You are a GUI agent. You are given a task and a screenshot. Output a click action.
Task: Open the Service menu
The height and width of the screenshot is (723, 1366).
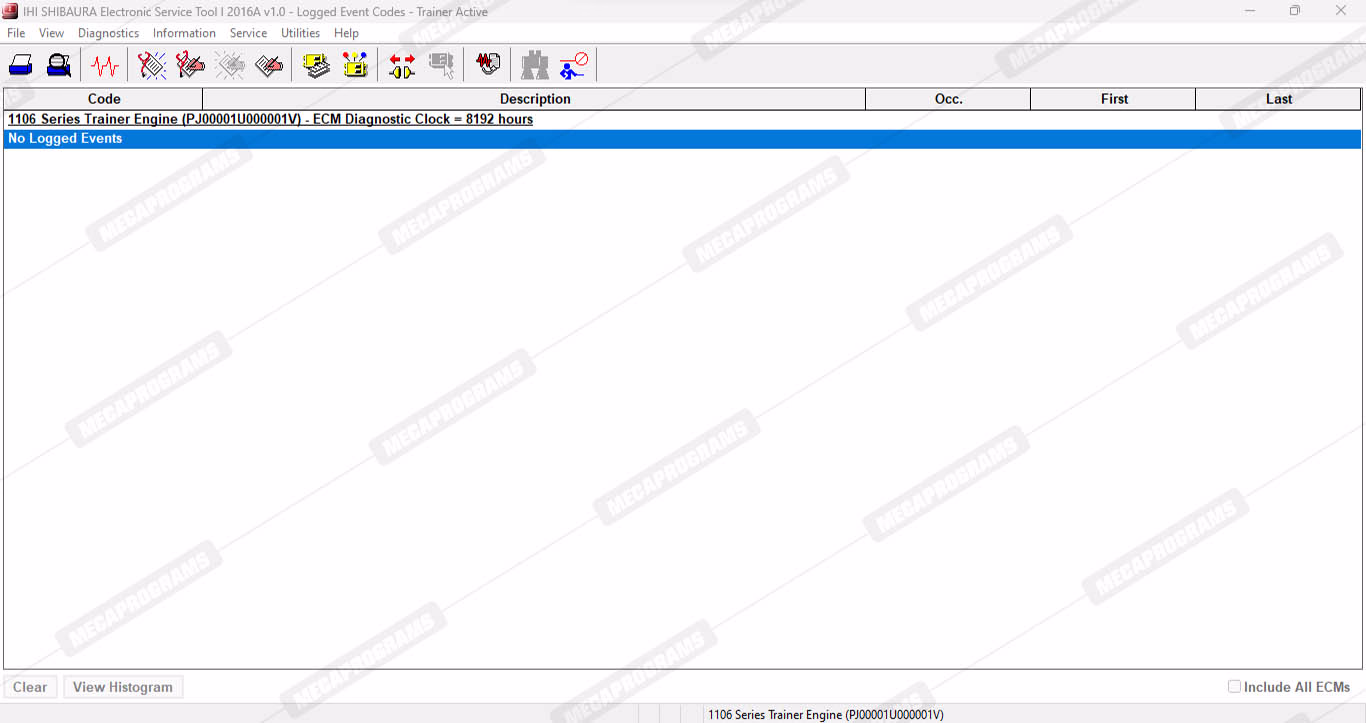click(248, 33)
